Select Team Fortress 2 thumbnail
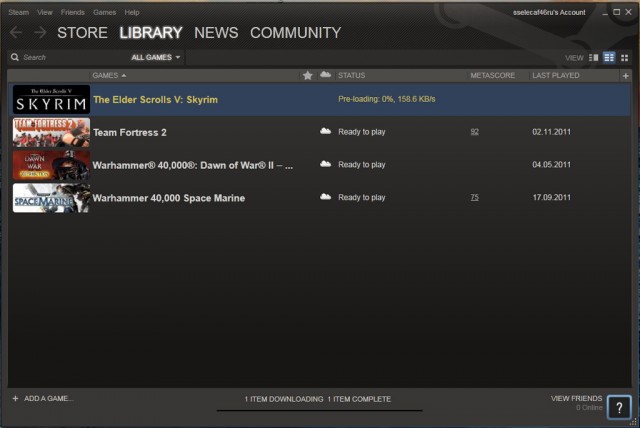Viewport: 640px width, 428px height. tap(51, 132)
